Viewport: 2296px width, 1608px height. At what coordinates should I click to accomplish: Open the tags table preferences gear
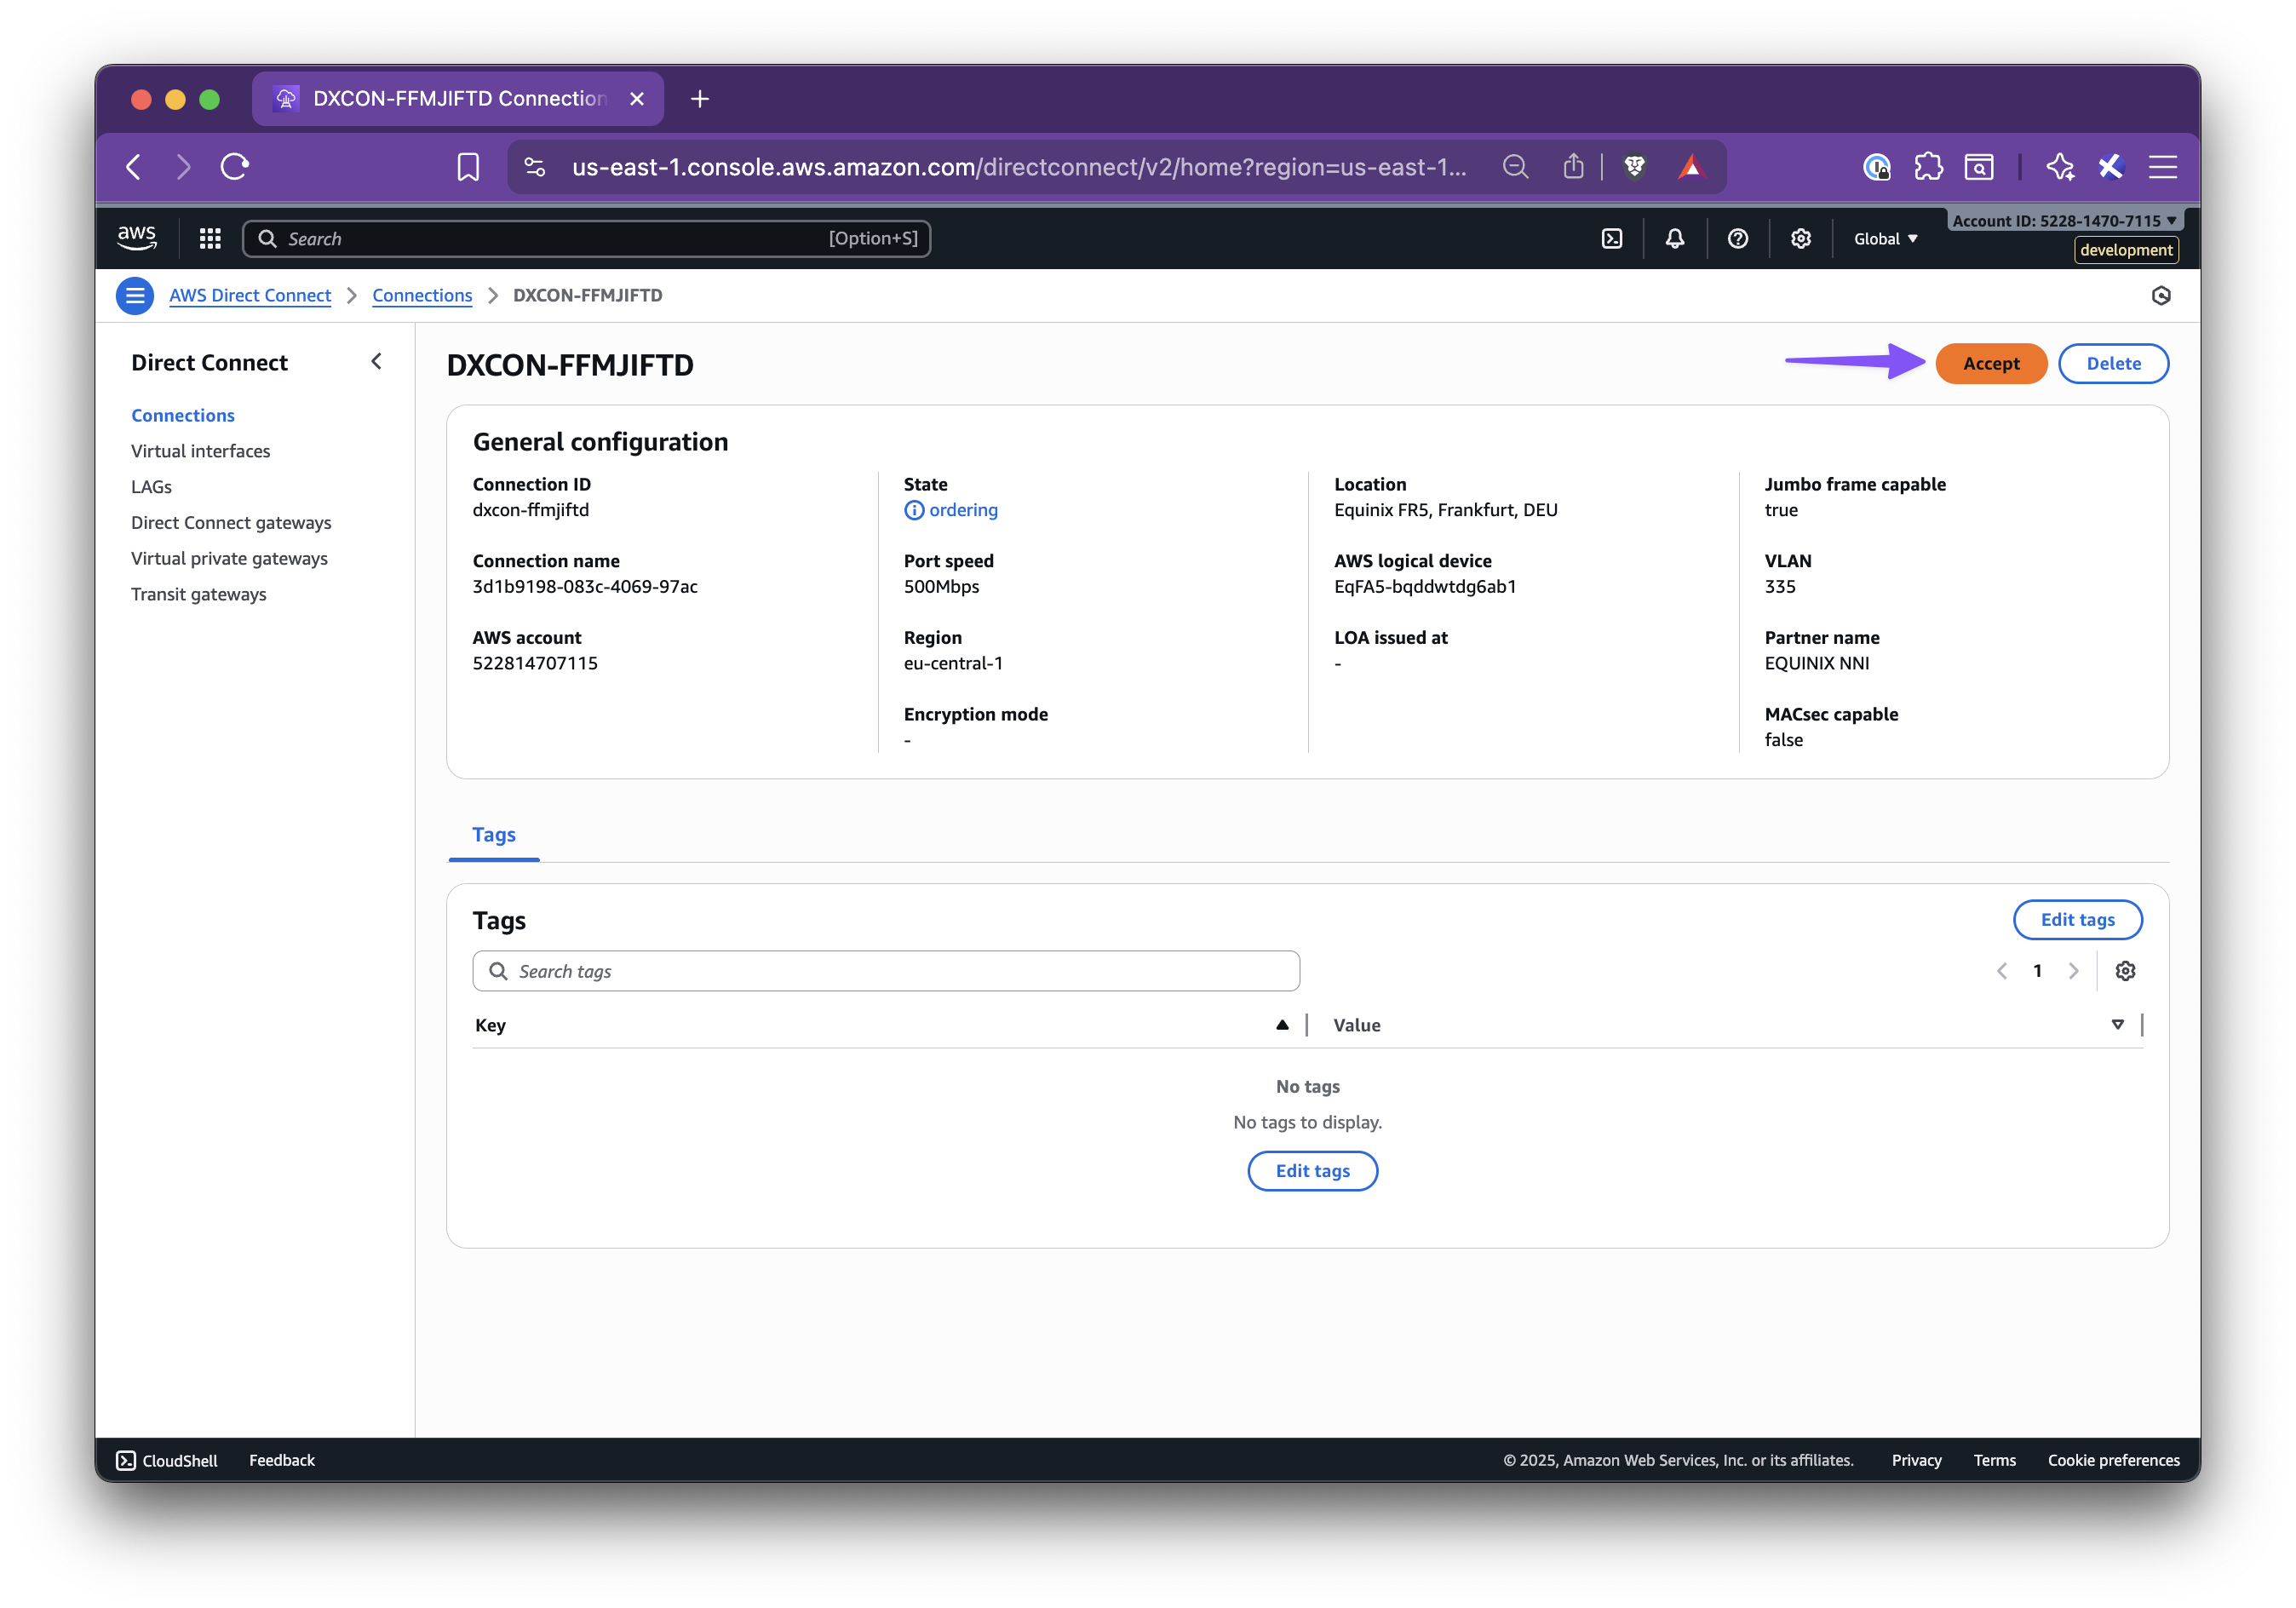pos(2125,970)
